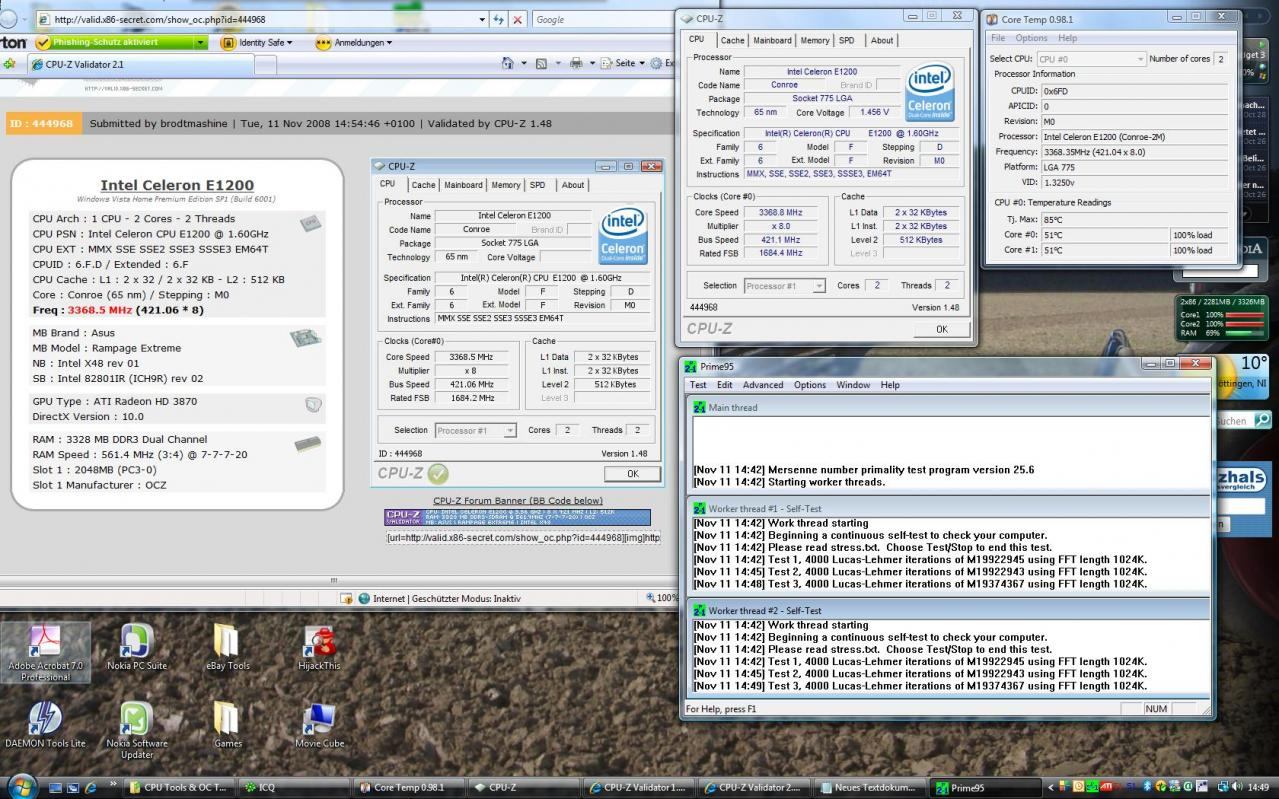Image resolution: width=1279 pixels, height=799 pixels.
Task: Open Window menu in Prime95
Action: pos(853,385)
